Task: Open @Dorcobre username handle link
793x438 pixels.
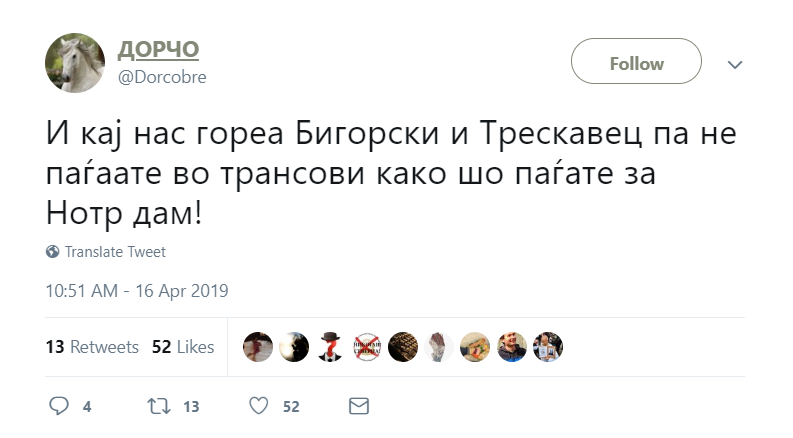Action: point(162,77)
